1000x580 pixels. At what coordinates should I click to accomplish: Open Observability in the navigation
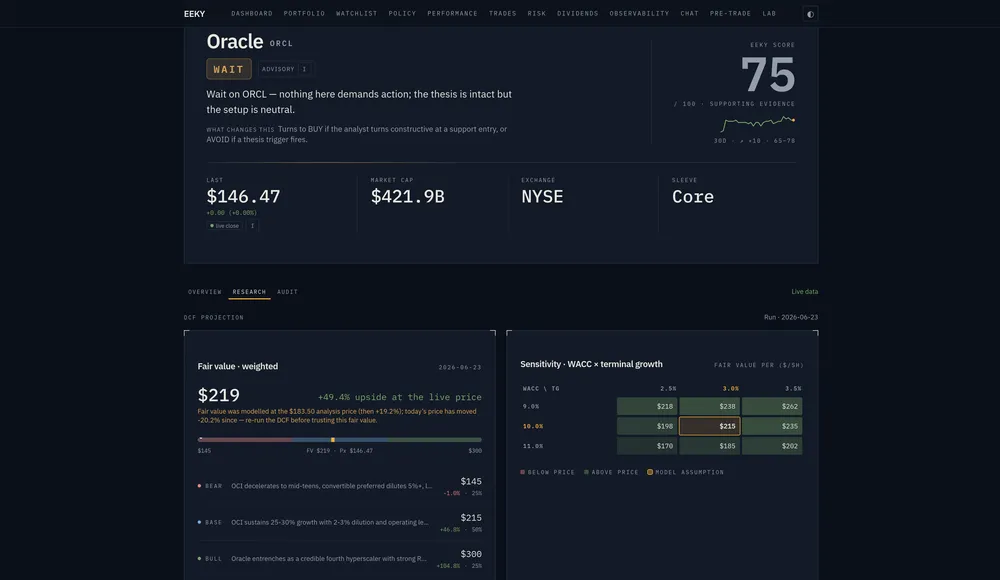(639, 13)
